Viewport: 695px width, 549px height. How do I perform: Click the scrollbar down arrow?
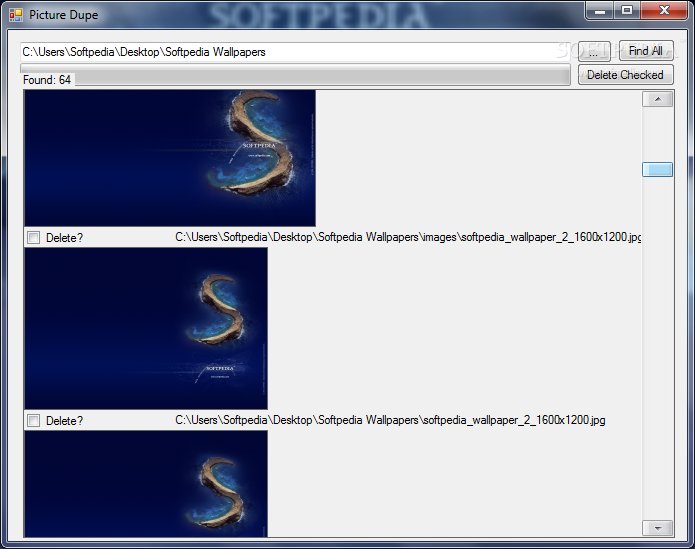(x=658, y=528)
